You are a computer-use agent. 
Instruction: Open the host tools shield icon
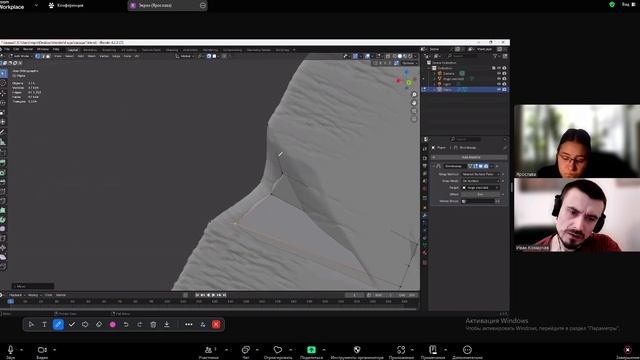pos(357,350)
